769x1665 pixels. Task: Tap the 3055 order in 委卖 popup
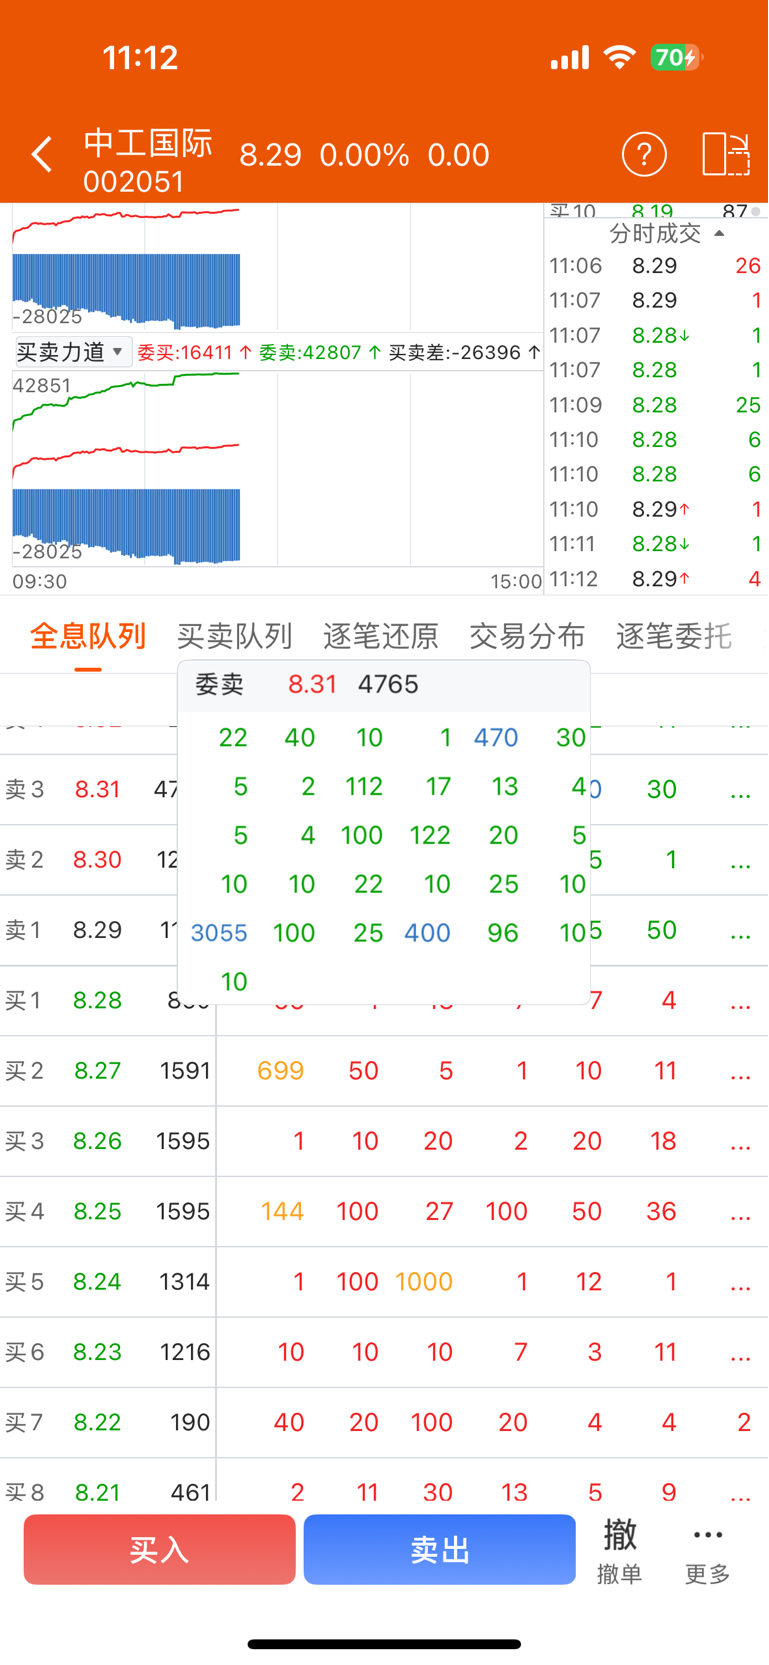219,933
